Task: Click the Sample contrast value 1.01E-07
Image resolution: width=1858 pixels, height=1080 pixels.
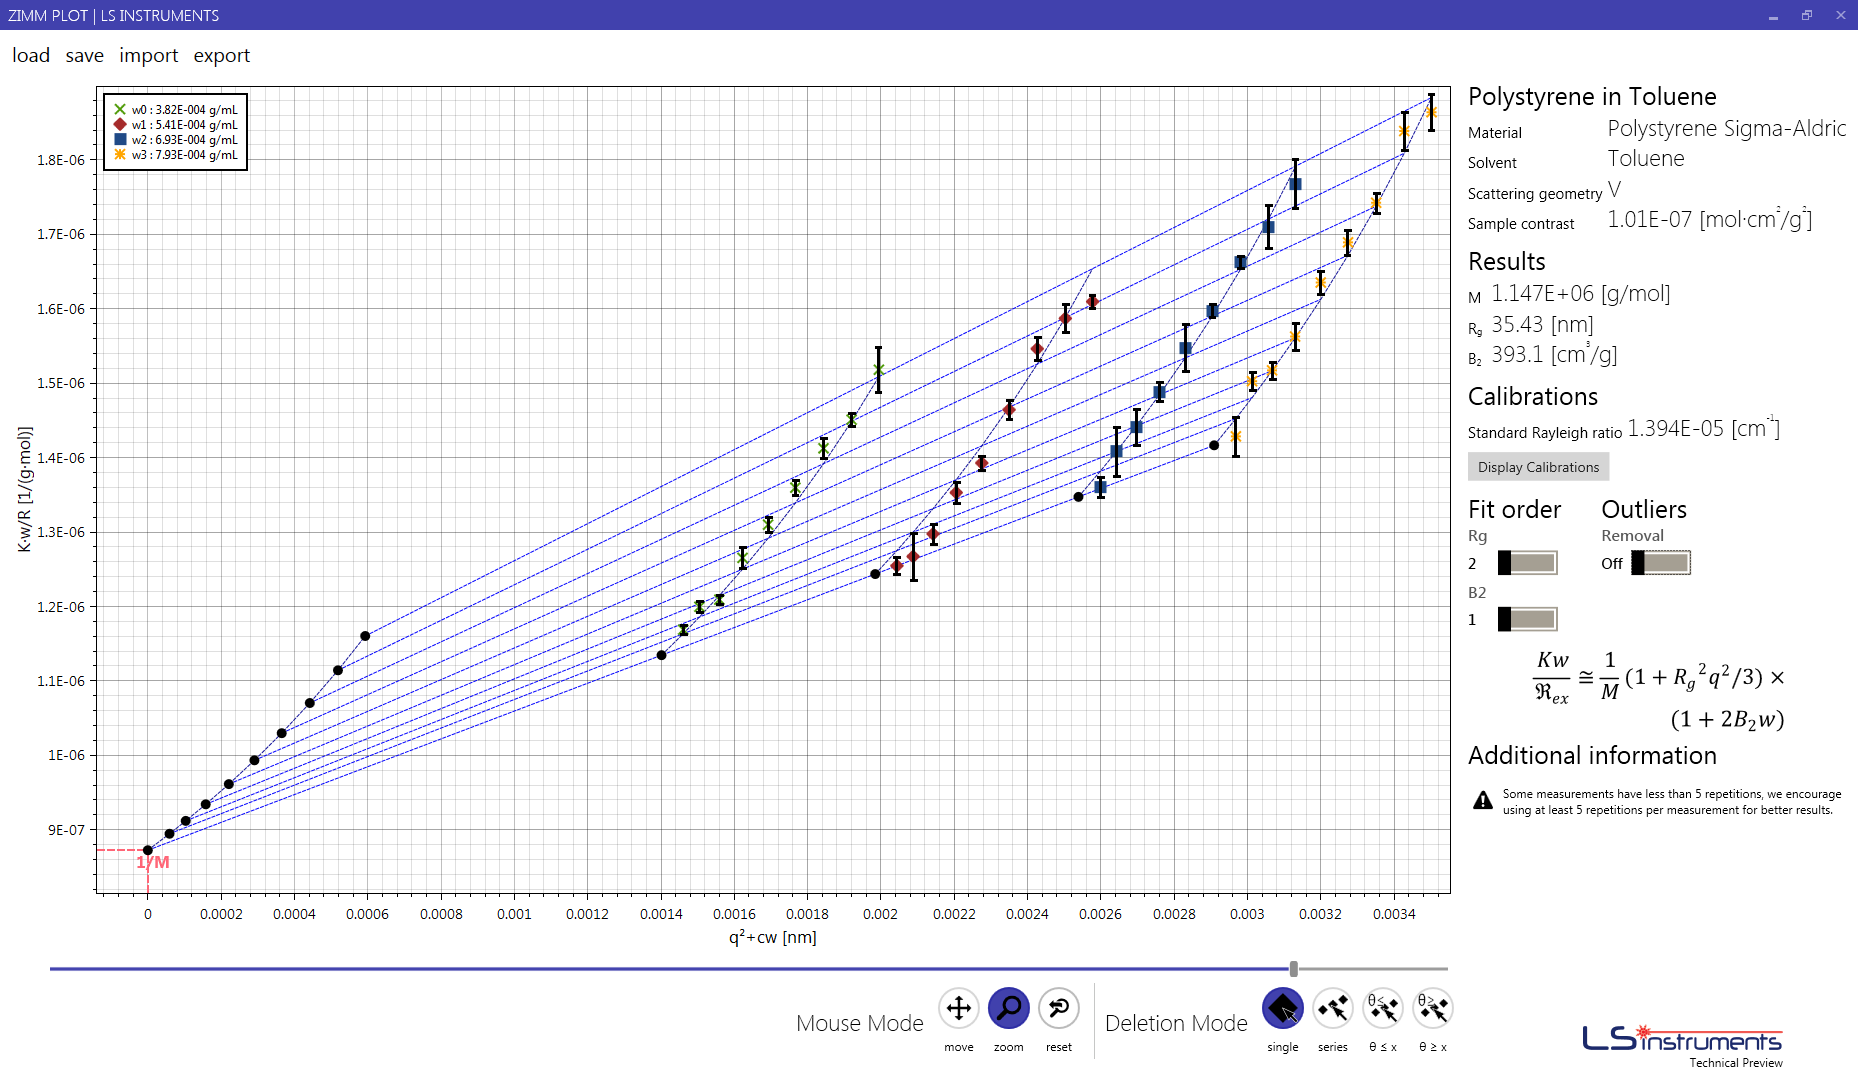Action: (x=1710, y=219)
